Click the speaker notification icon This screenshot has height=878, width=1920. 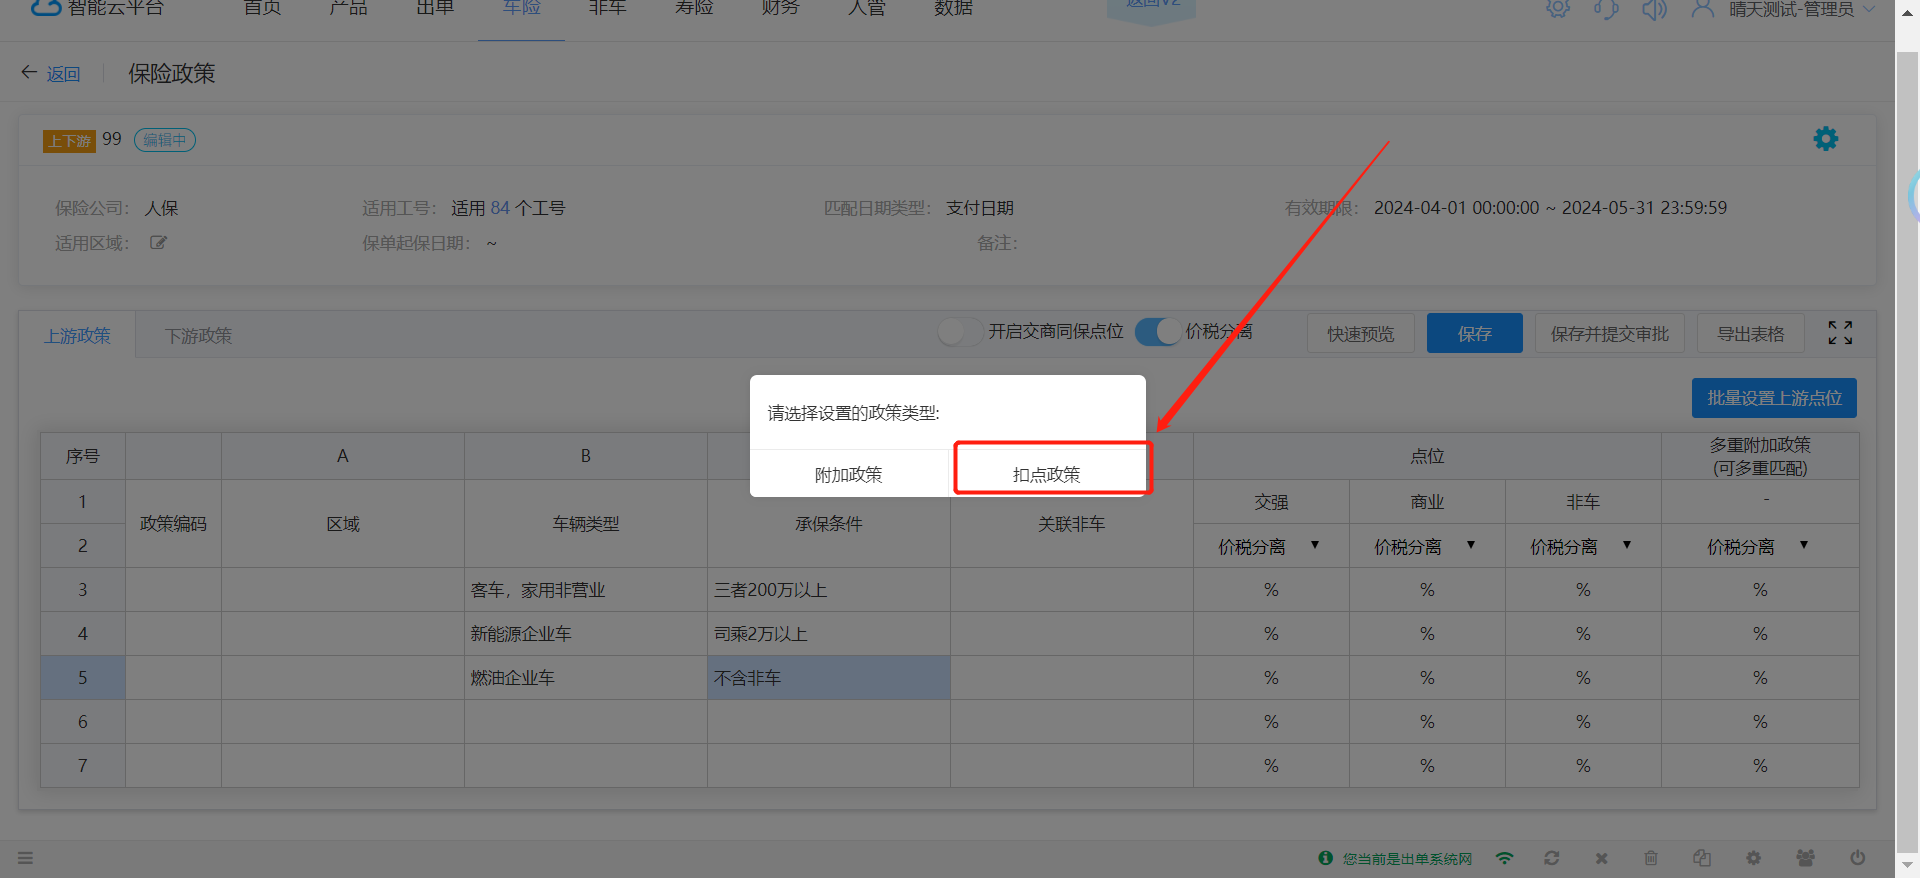[x=1654, y=8]
